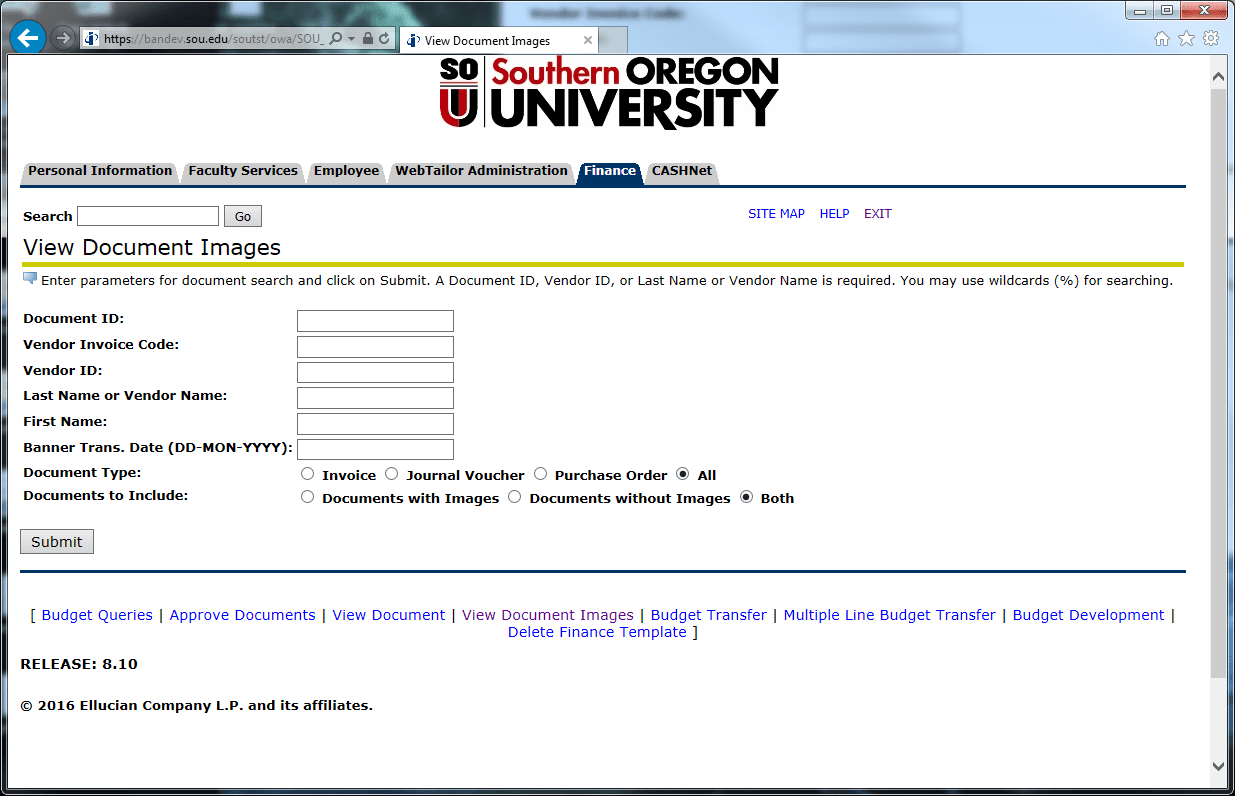Open Multiple Line Budget Transfer link
Image resolution: width=1235 pixels, height=796 pixels.
pyautogui.click(x=890, y=615)
